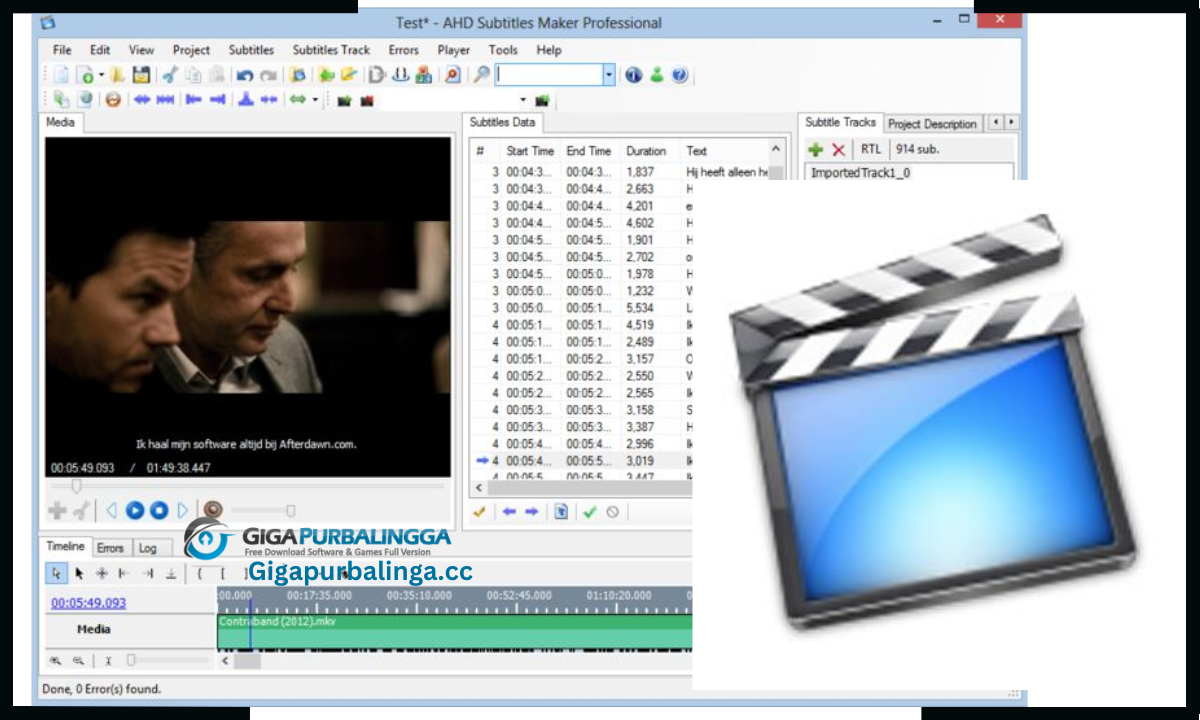Switch to the Errors tab in the bottom panel
Viewport: 1200px width, 720px height.
point(110,548)
